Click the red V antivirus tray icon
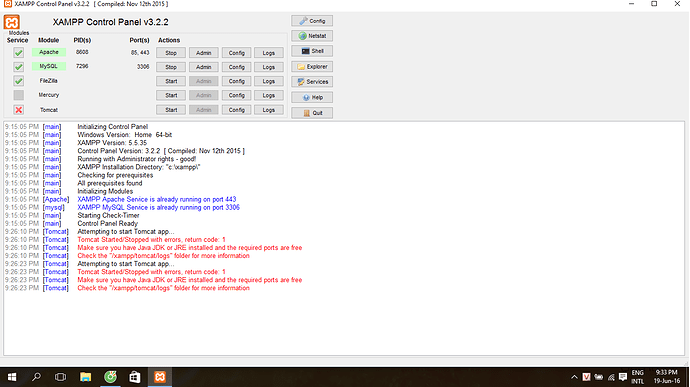 pos(586,377)
